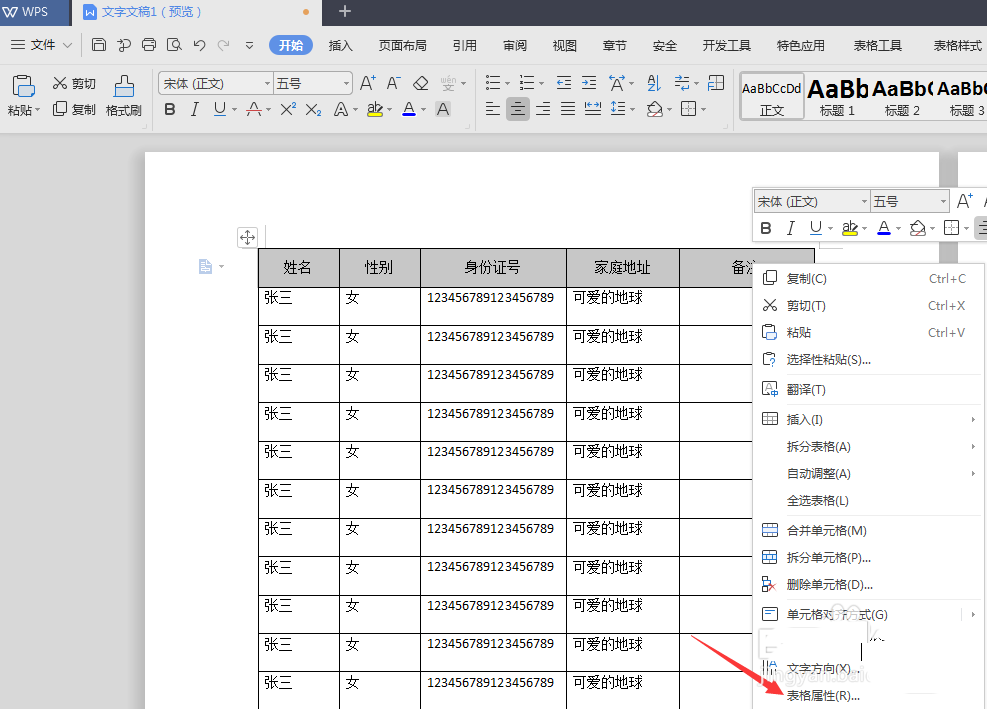The height and width of the screenshot is (709, 987).
Task: Expand the bullet list style dropdown arrow
Action: (x=507, y=84)
